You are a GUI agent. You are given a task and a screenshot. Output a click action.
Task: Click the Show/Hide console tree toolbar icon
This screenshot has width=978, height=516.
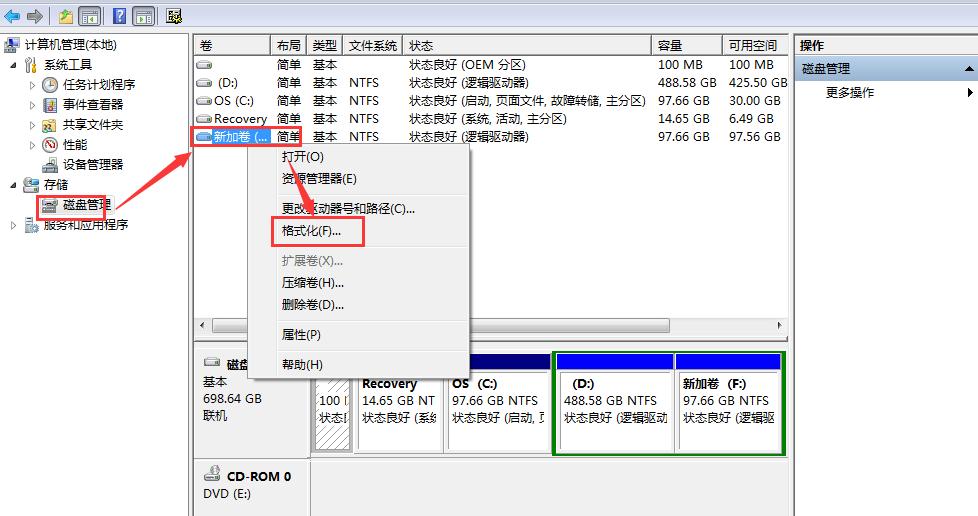coord(90,16)
